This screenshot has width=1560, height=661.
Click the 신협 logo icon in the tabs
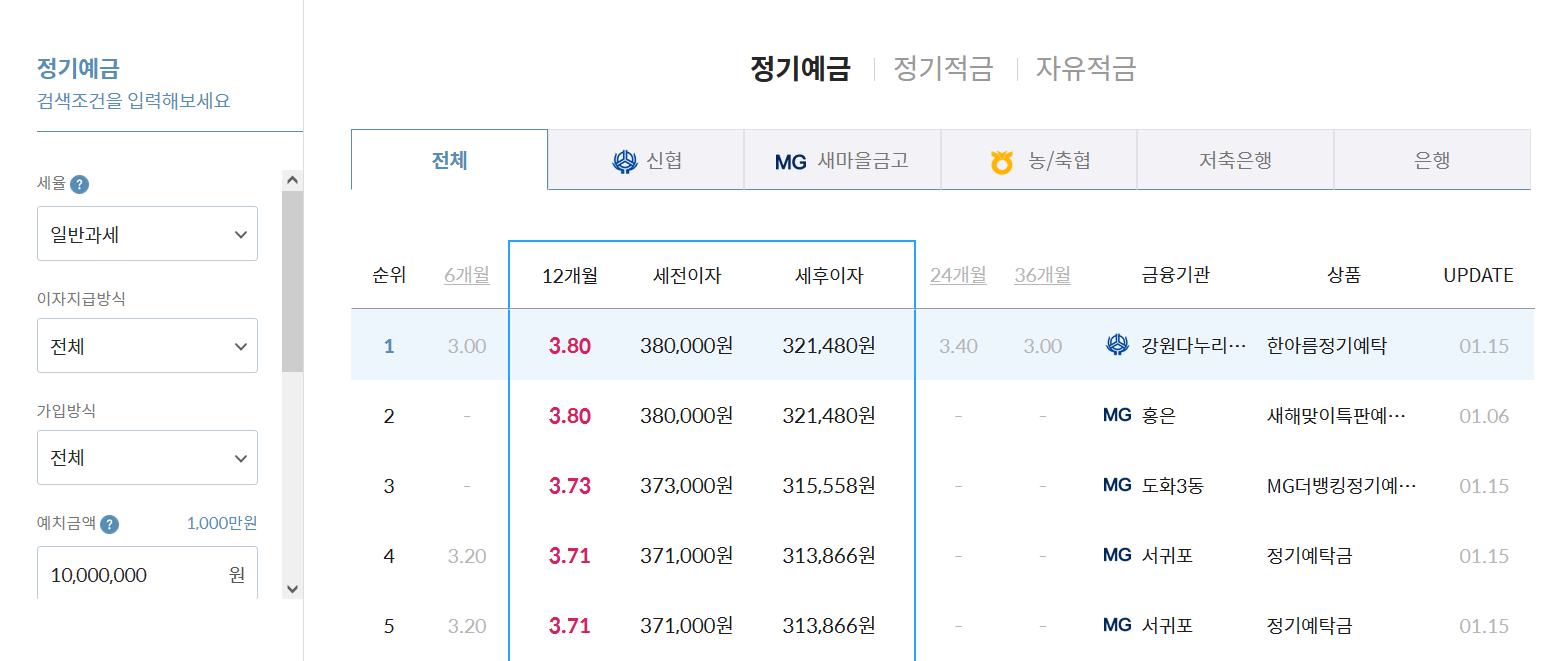(625, 161)
